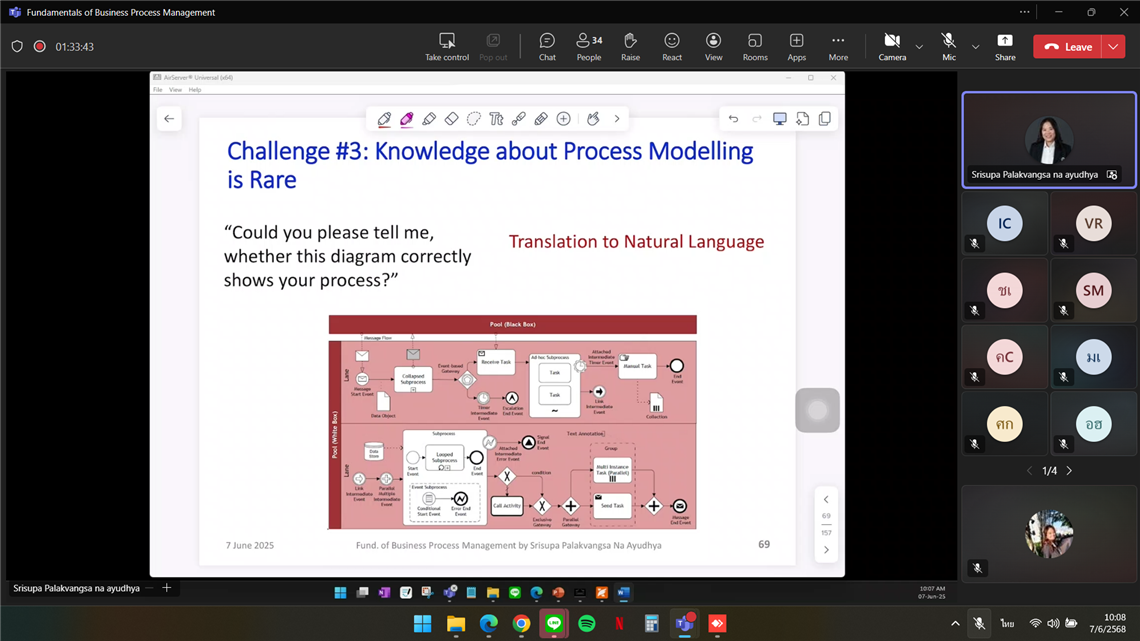Expand the Camera options dropdown arrow

[919, 47]
